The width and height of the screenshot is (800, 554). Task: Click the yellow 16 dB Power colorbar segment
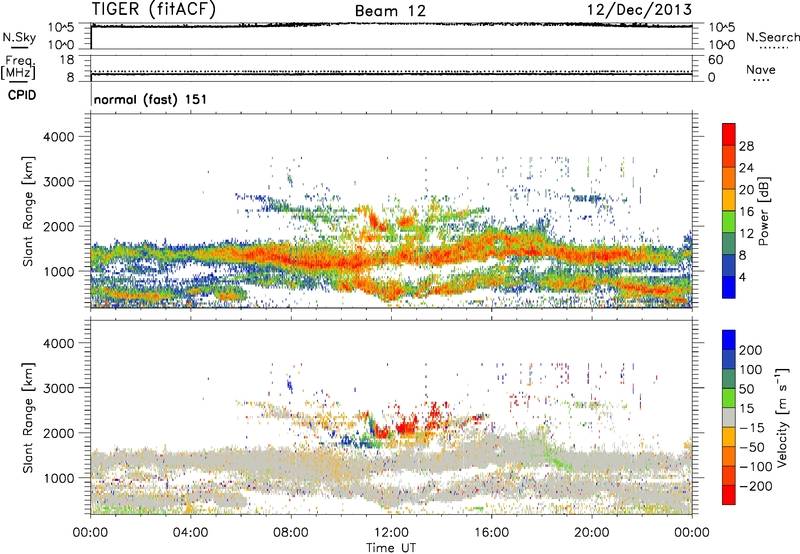tap(729, 200)
